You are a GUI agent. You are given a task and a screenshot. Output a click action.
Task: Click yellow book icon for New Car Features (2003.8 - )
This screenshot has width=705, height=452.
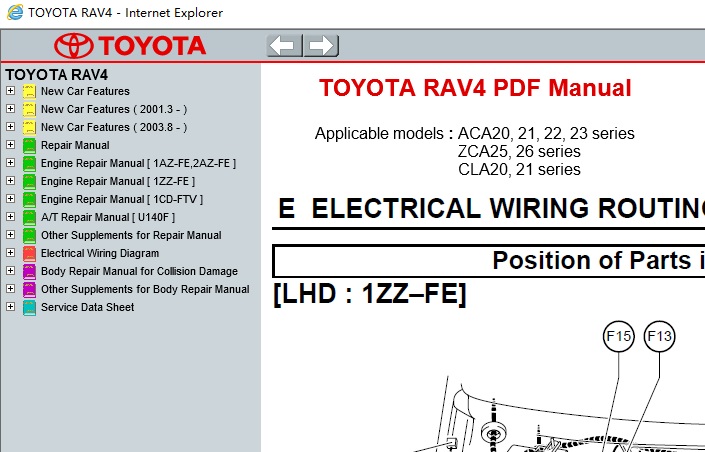coord(29,127)
